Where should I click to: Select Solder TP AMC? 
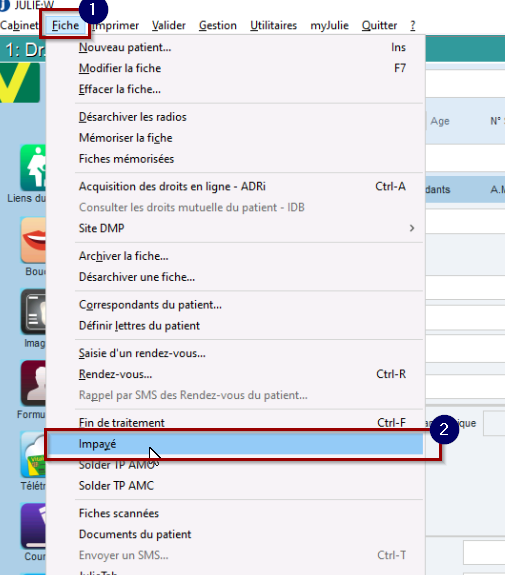coord(235,486)
